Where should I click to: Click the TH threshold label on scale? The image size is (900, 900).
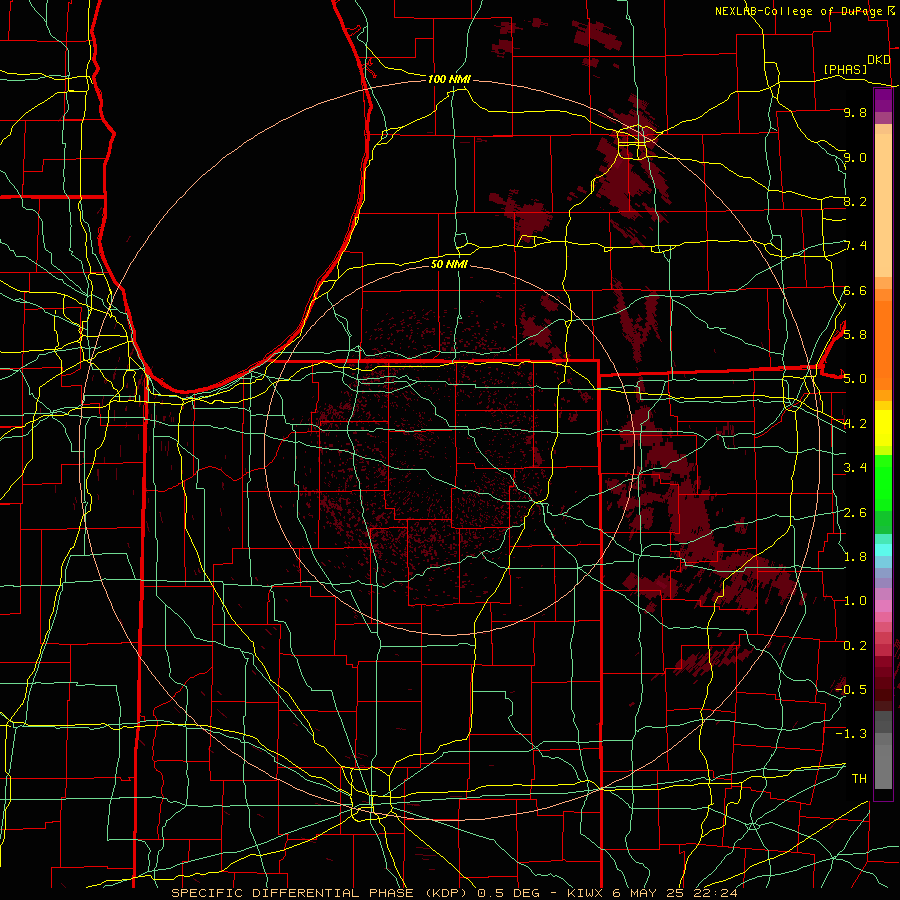click(x=859, y=778)
